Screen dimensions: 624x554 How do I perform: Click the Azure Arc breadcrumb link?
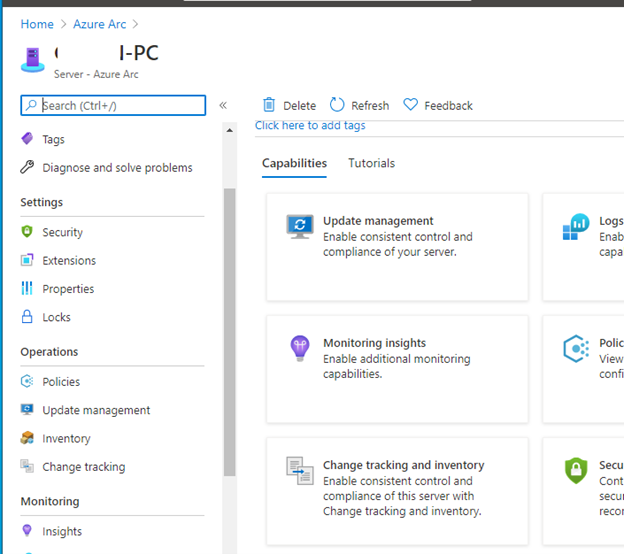tap(100, 24)
